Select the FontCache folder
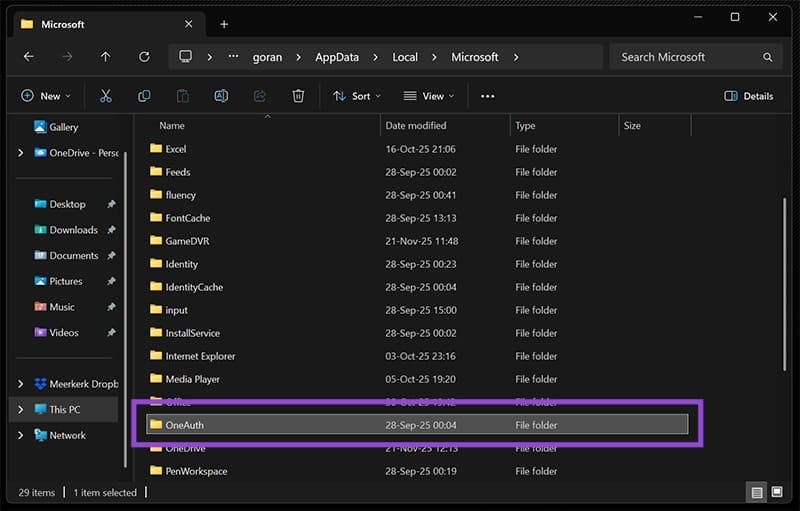The image size is (800, 511). pyautogui.click(x=417, y=218)
